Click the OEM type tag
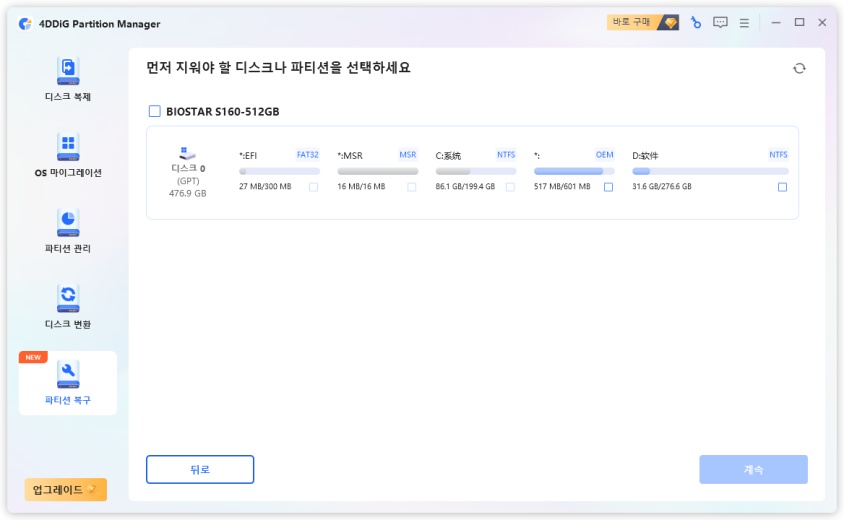 (604, 155)
